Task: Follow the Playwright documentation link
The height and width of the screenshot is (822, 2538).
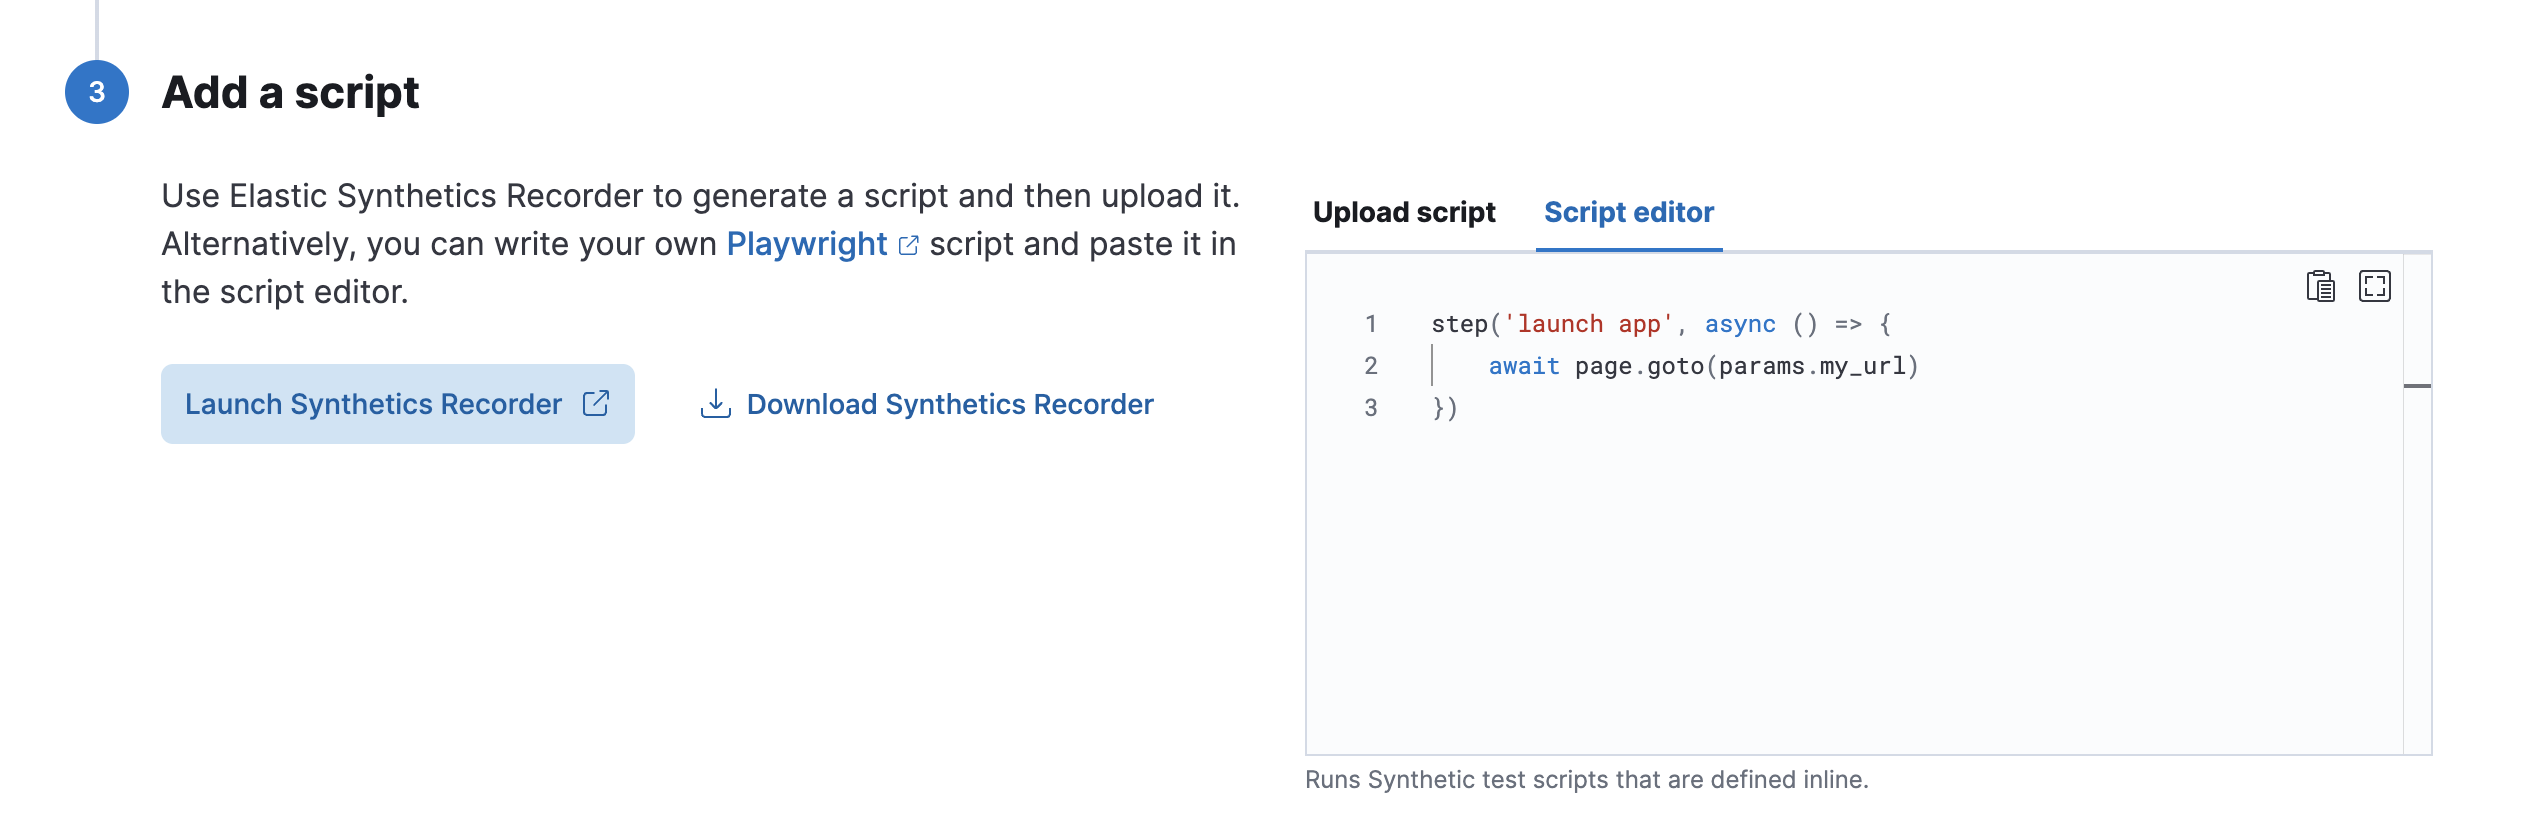Action: (x=806, y=244)
